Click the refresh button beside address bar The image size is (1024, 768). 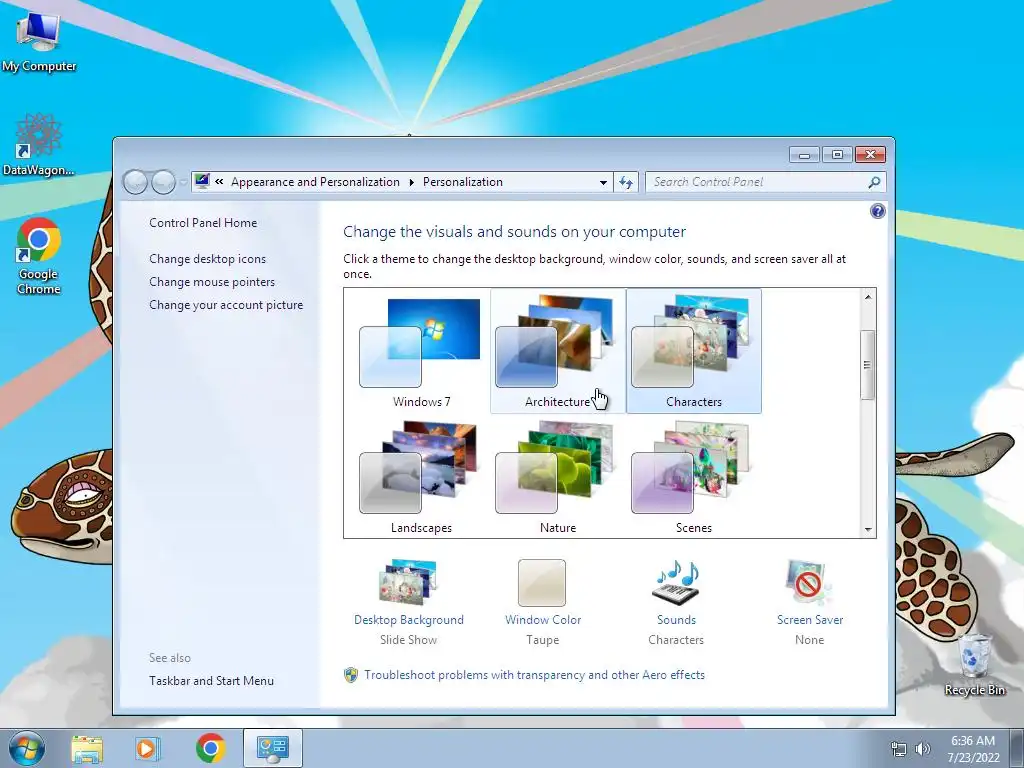click(x=626, y=182)
